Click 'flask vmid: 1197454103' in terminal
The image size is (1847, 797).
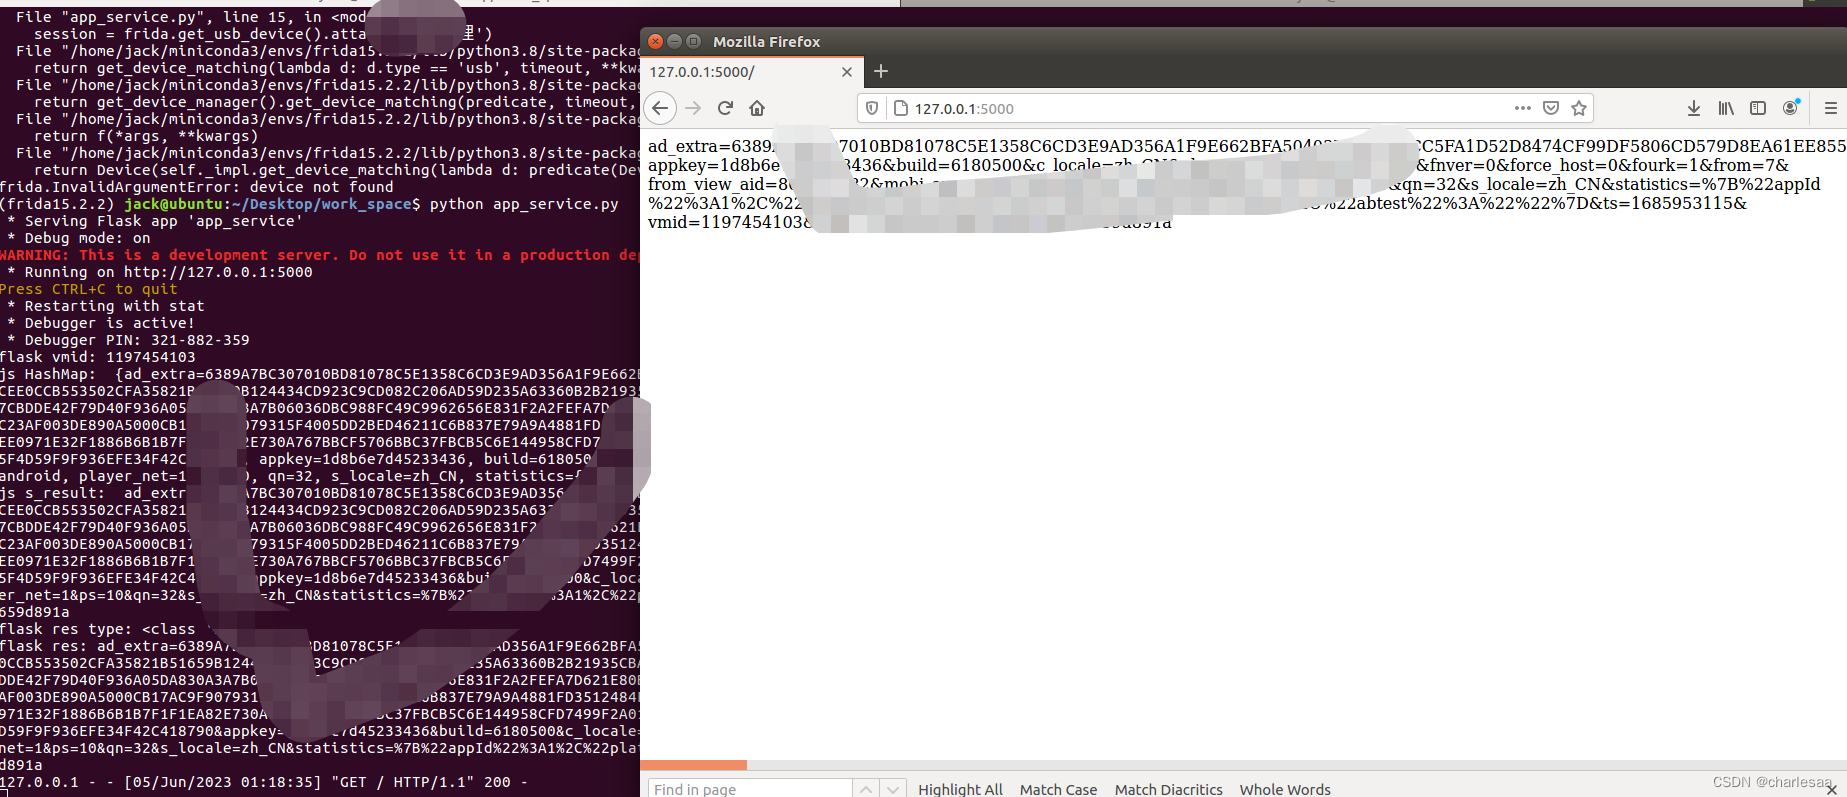(98, 357)
